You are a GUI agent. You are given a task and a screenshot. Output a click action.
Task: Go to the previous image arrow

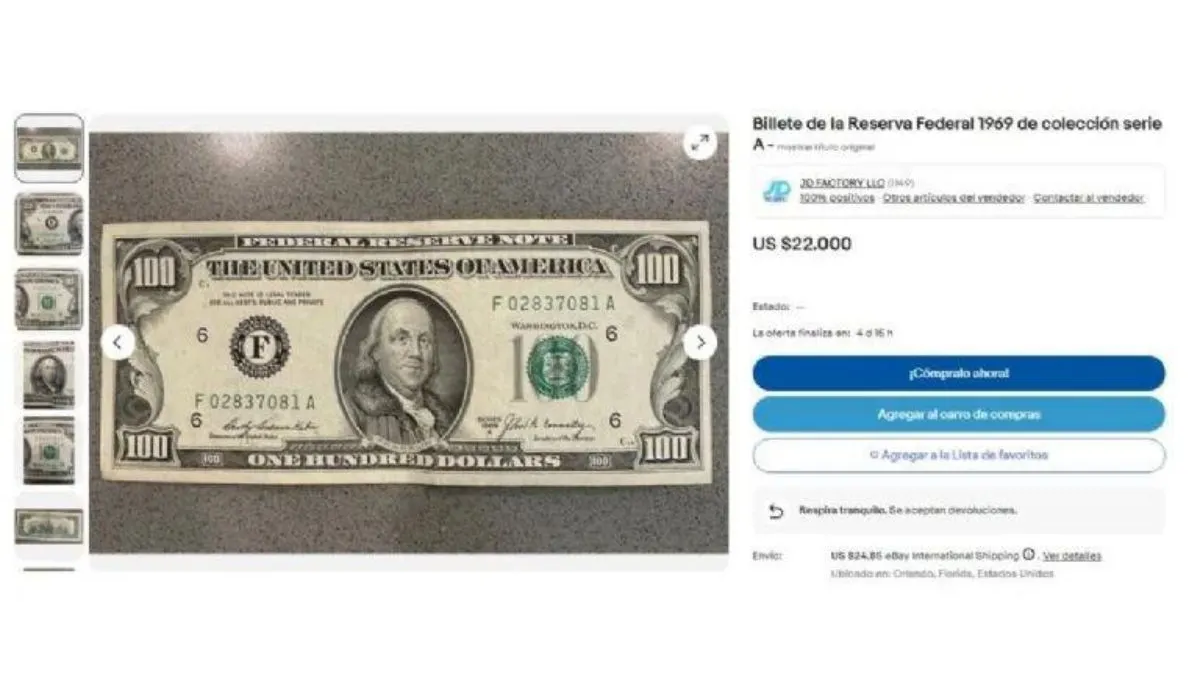tap(117, 343)
